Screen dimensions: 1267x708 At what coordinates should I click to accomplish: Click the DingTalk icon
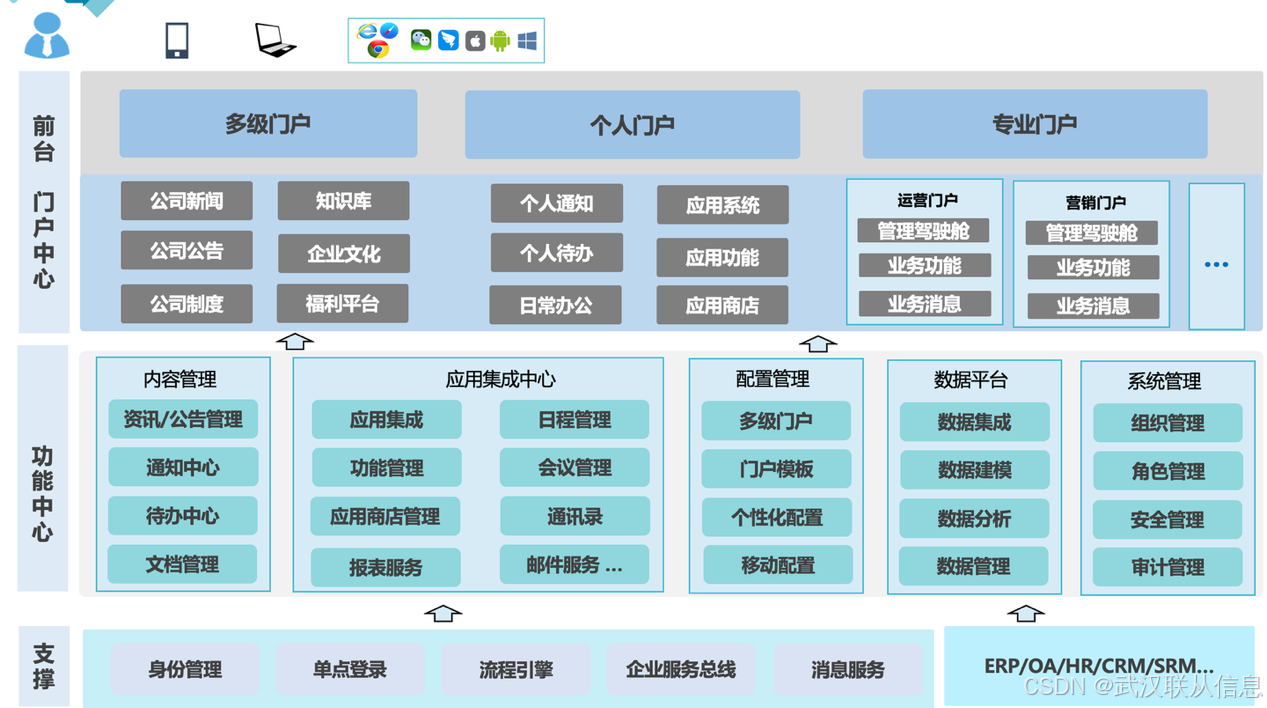[x=448, y=40]
